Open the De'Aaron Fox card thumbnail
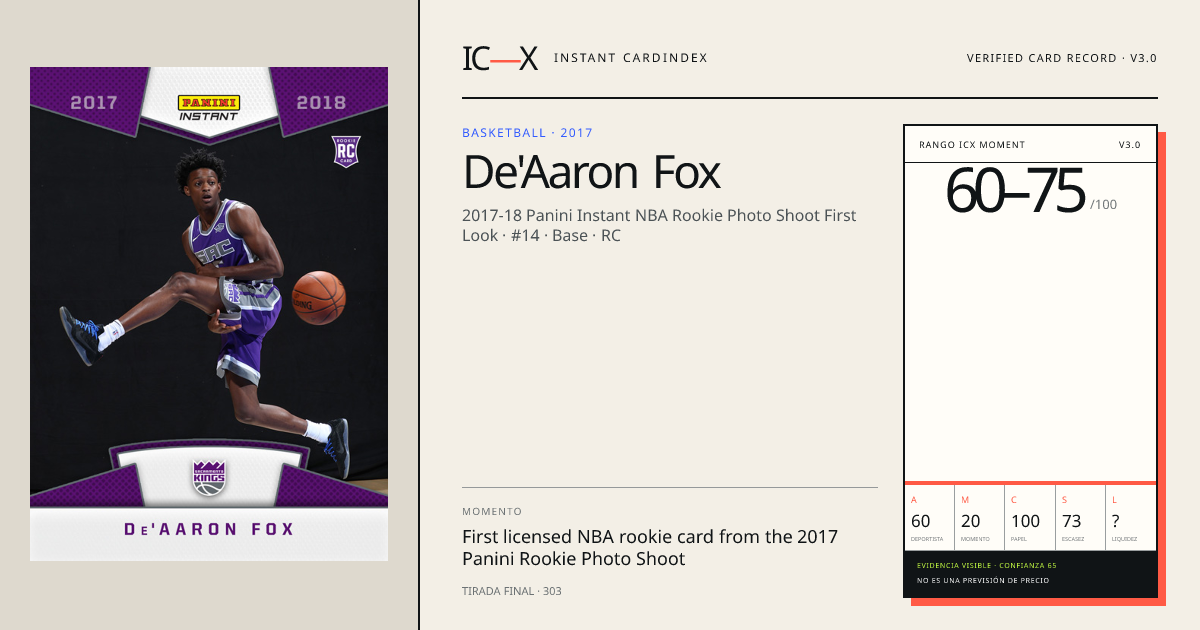The width and height of the screenshot is (1200, 630). click(209, 314)
